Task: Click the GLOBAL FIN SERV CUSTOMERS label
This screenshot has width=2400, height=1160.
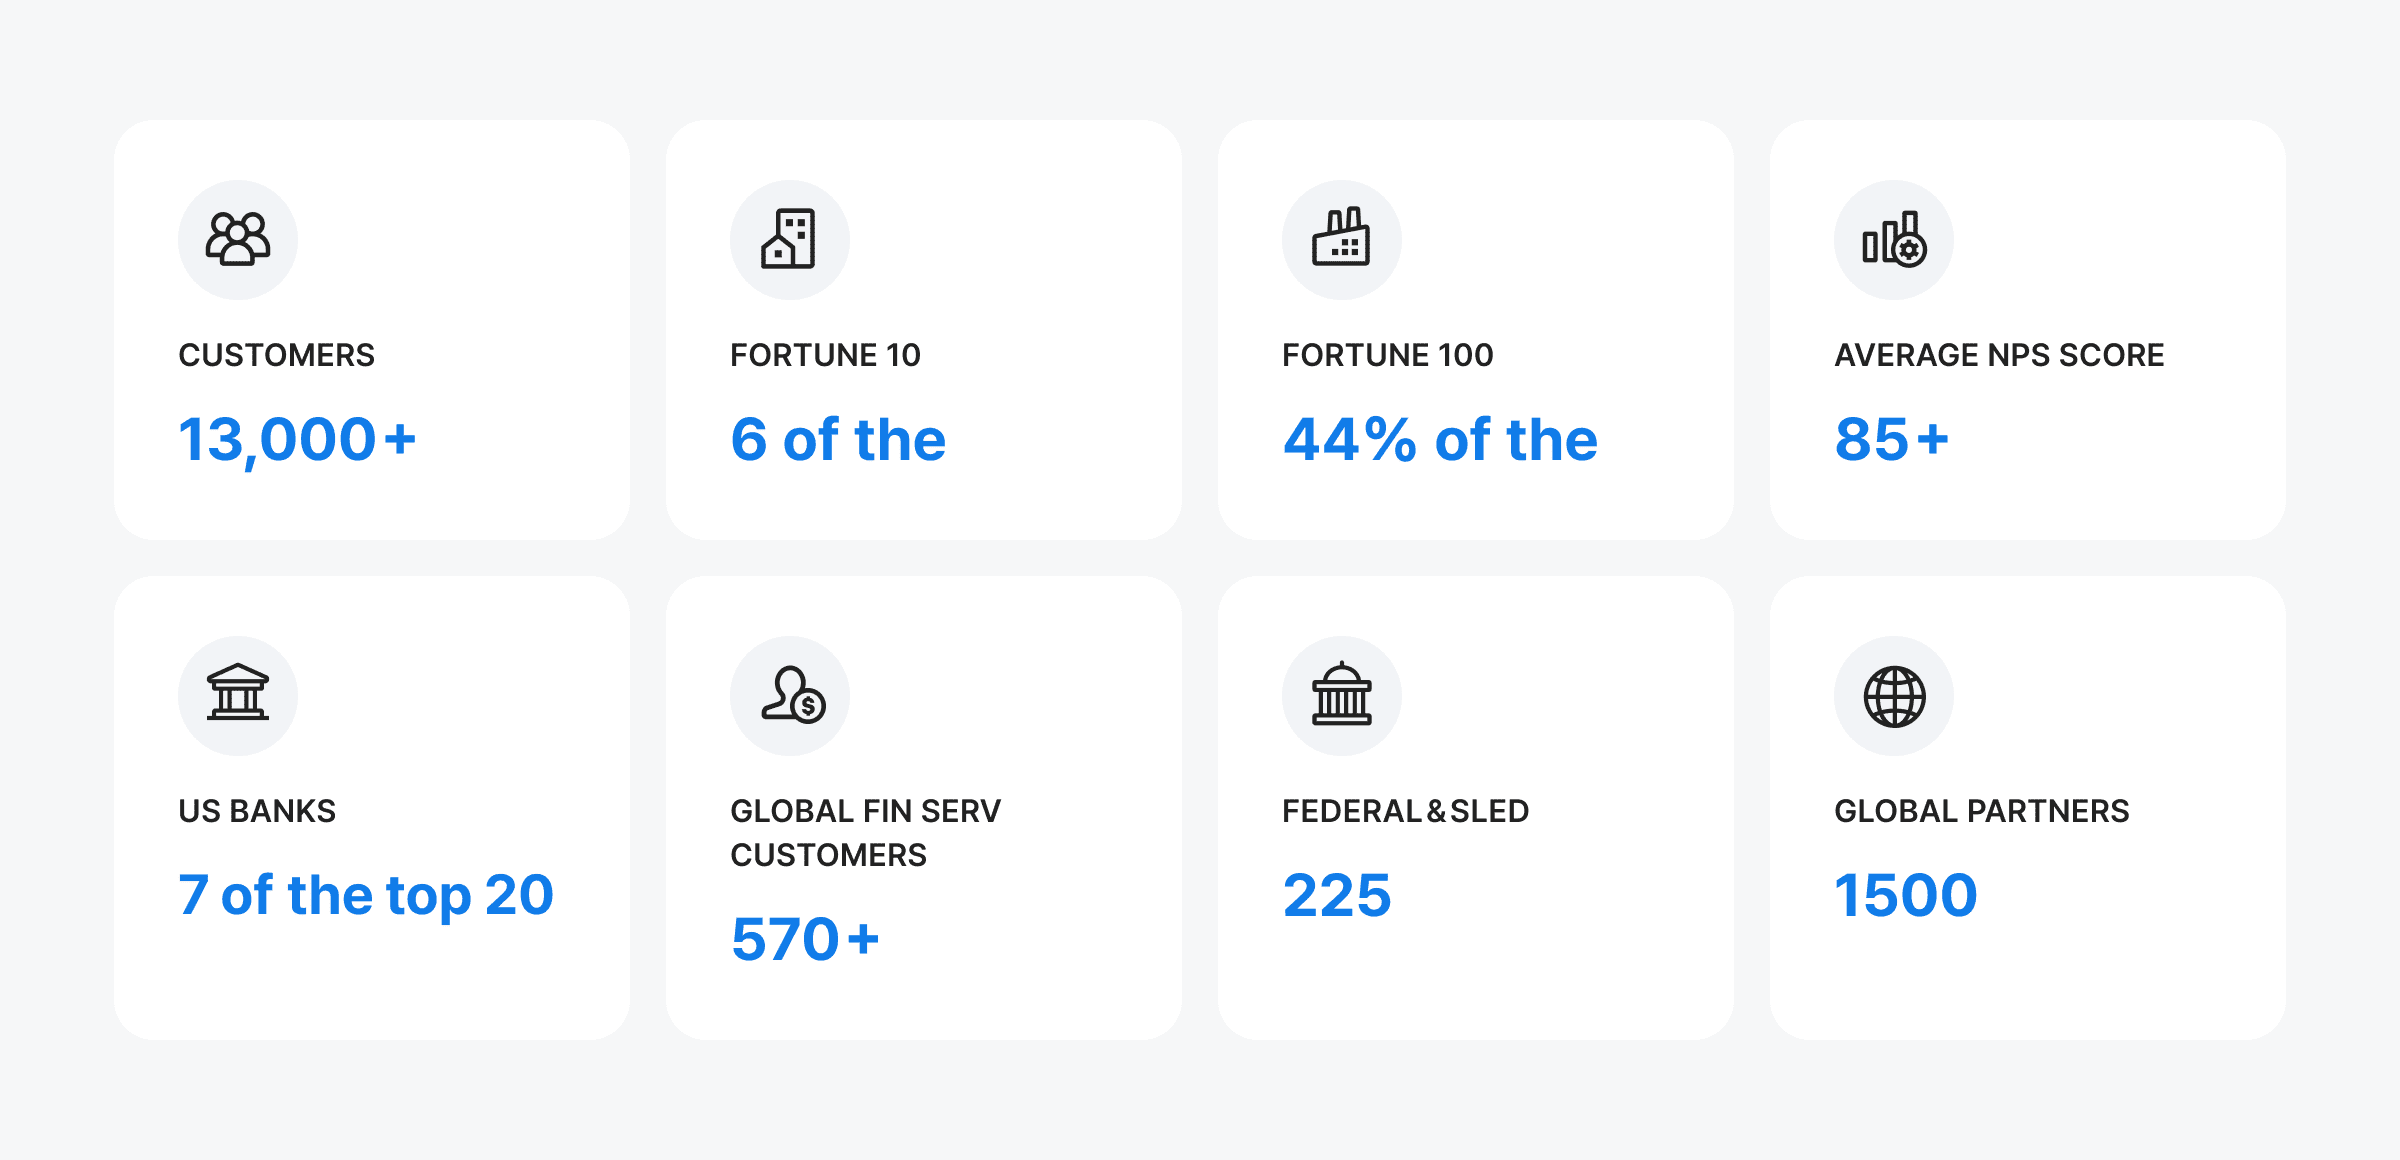Action: click(x=865, y=832)
